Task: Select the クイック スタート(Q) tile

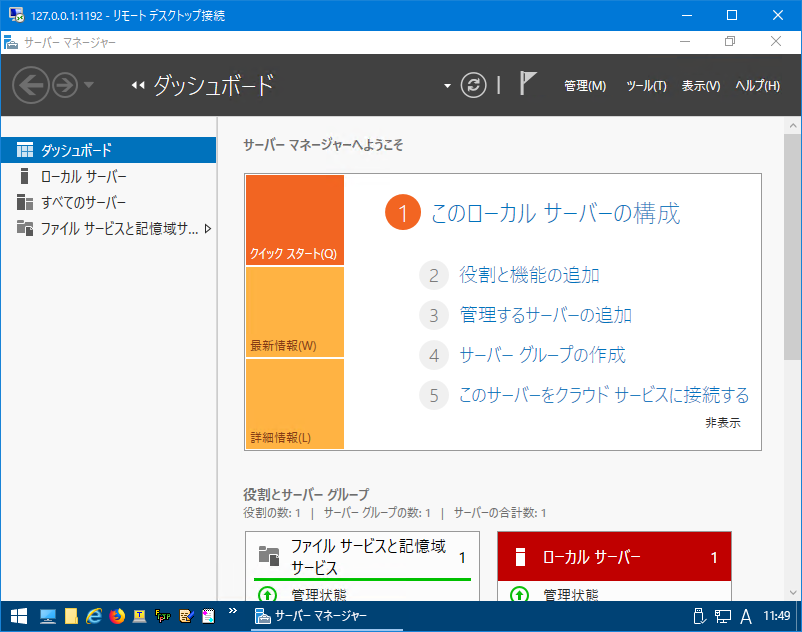Action: (295, 220)
